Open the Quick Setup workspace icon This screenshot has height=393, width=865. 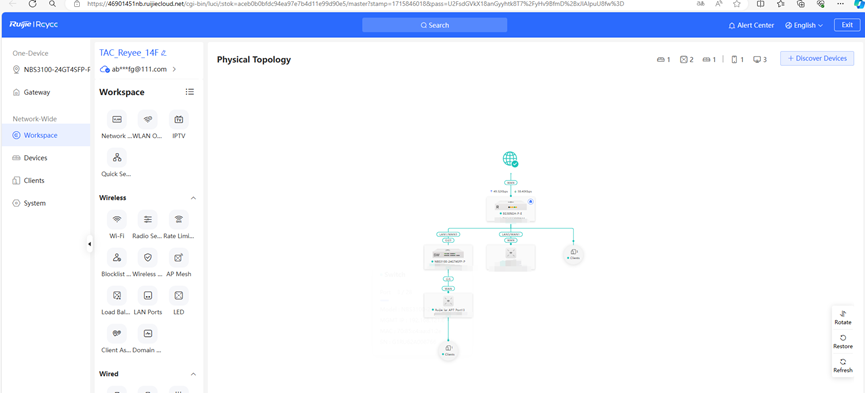click(x=116, y=157)
